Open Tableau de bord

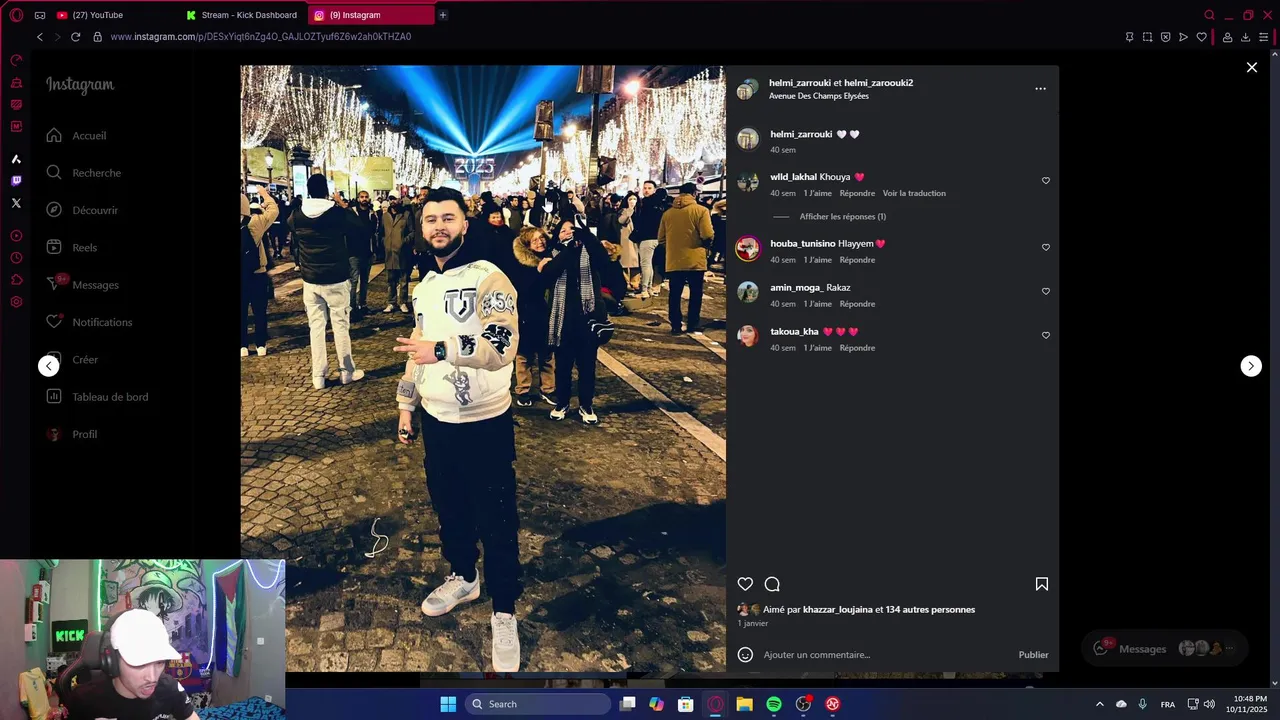pos(97,397)
